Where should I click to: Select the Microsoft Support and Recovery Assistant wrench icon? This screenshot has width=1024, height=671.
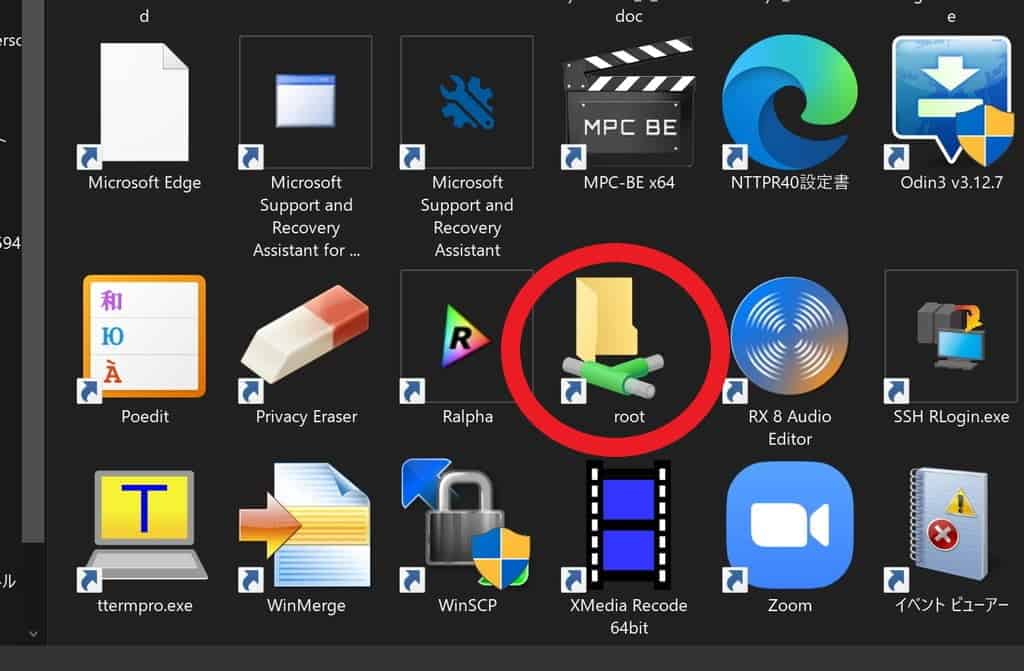(467, 102)
